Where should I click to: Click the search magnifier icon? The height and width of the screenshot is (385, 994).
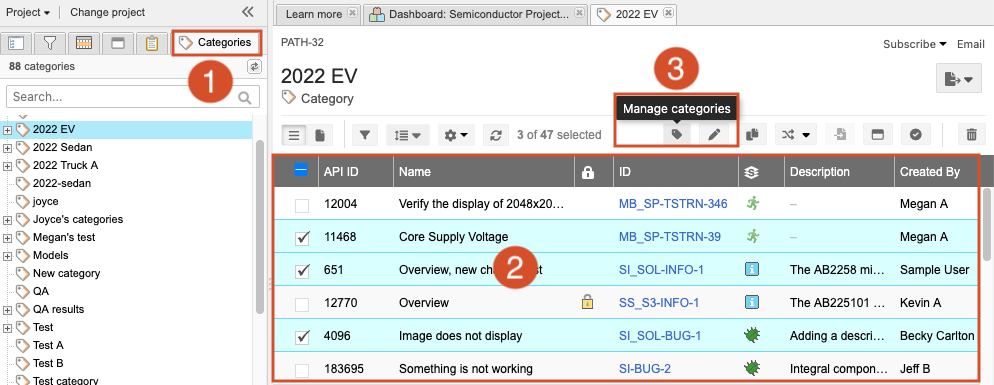point(245,98)
